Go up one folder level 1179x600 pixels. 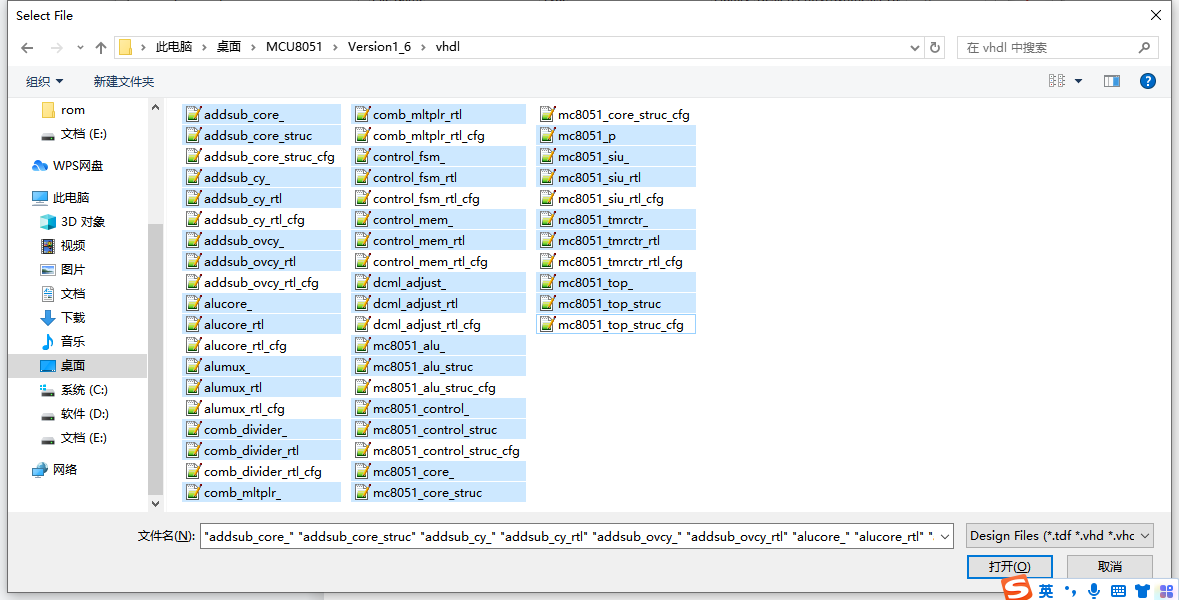(x=101, y=47)
